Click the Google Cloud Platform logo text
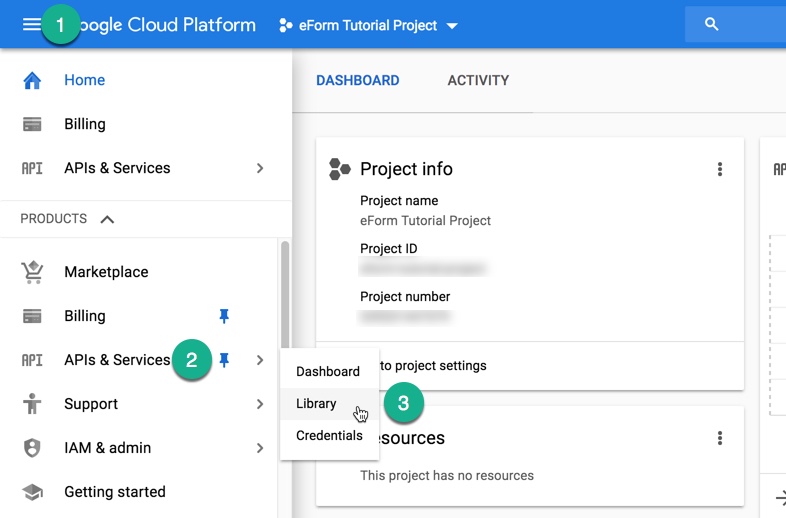The height and width of the screenshot is (518, 786). pos(168,25)
